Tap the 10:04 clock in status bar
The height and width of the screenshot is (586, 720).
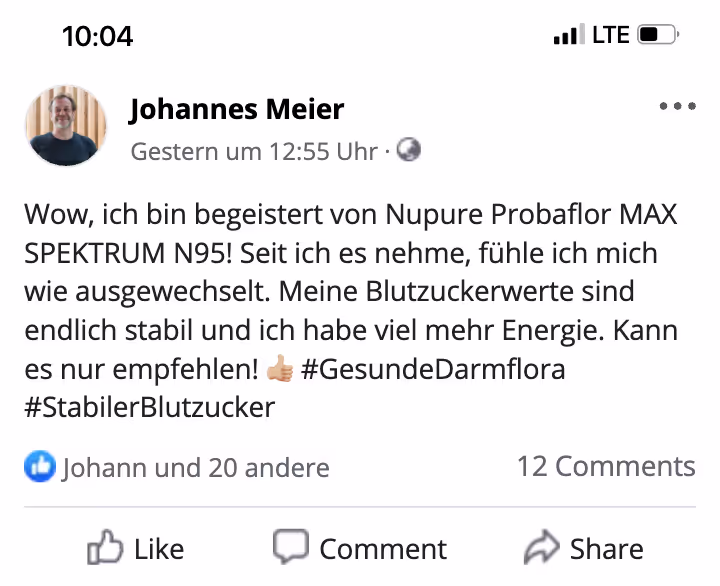point(97,36)
